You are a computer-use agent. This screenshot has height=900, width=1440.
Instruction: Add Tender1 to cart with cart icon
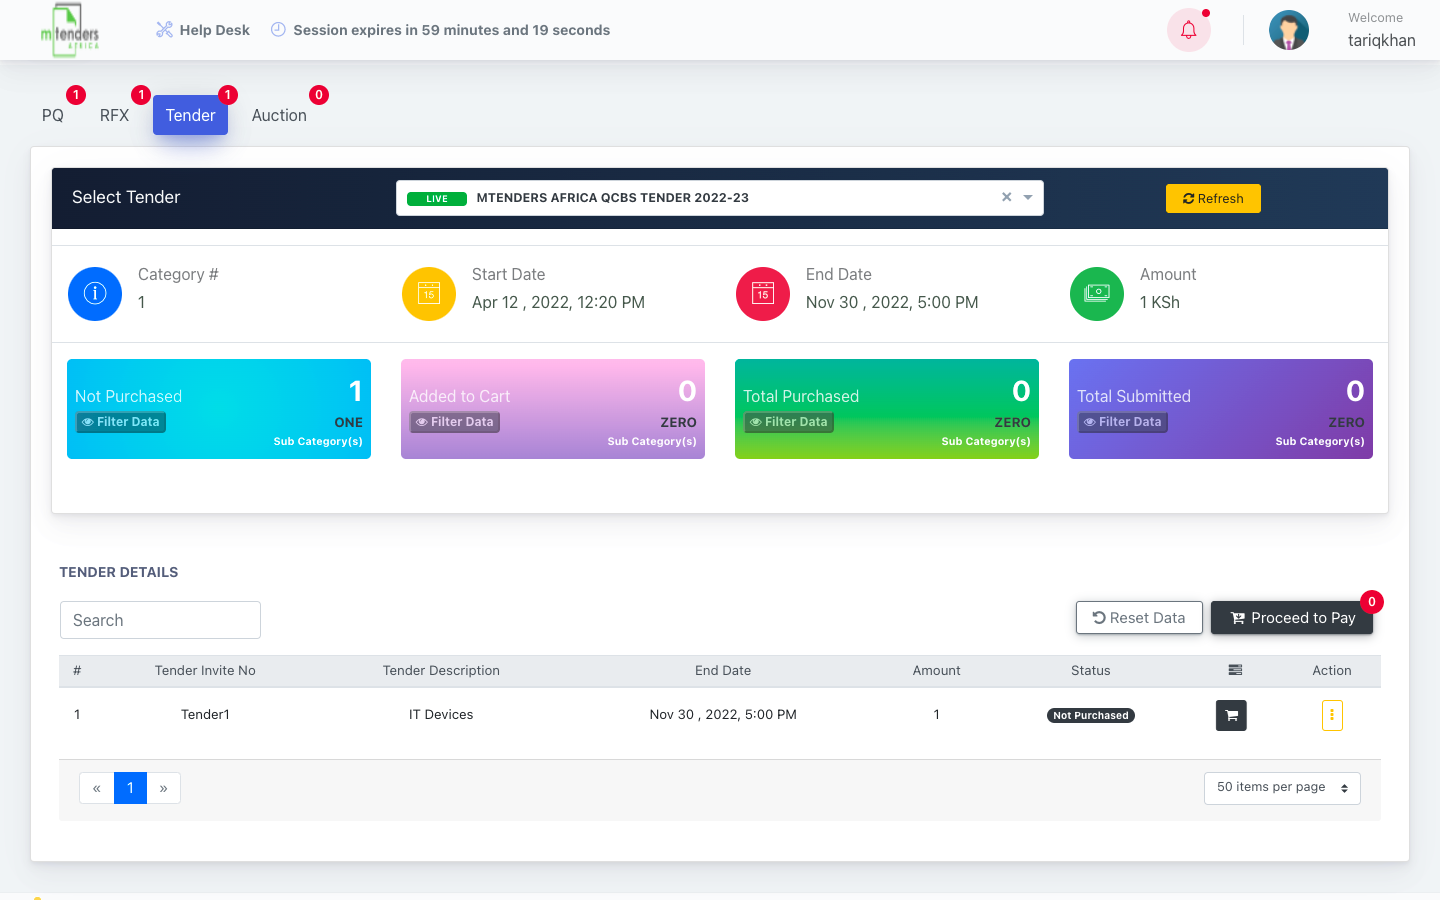[1231, 715]
